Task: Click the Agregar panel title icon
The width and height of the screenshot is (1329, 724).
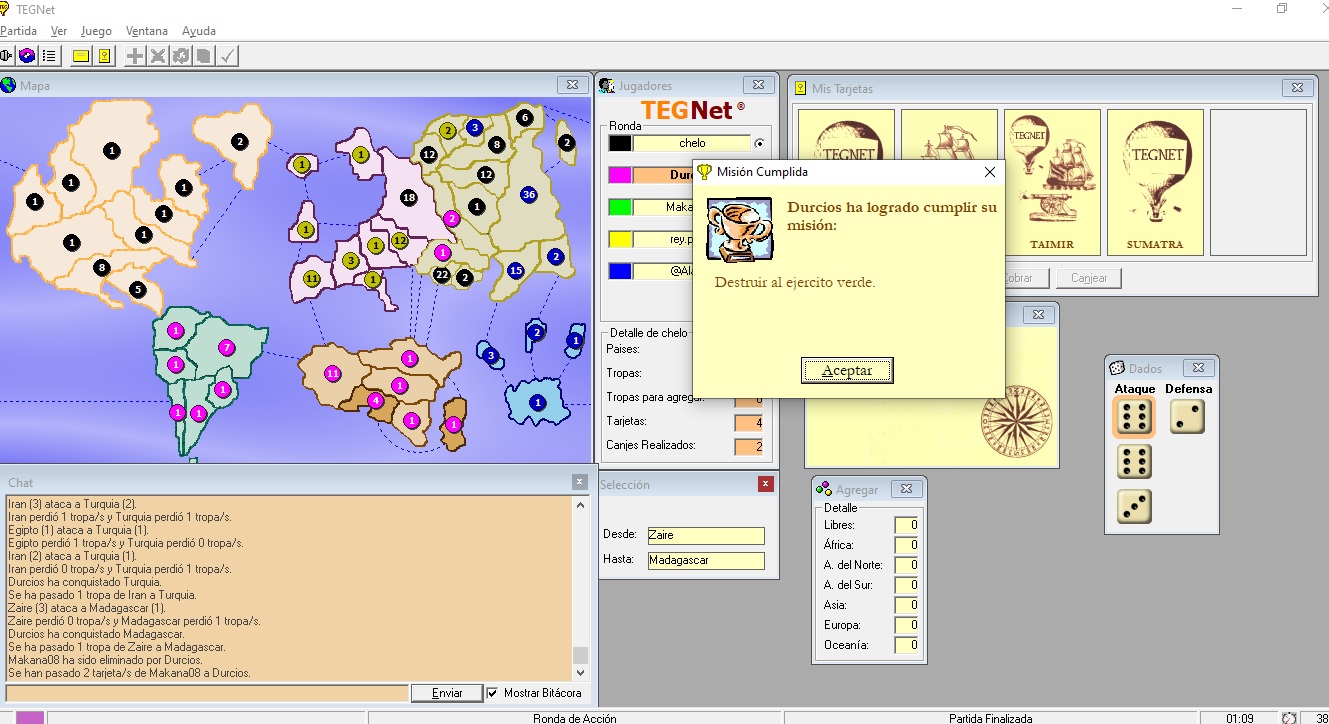Action: point(824,489)
